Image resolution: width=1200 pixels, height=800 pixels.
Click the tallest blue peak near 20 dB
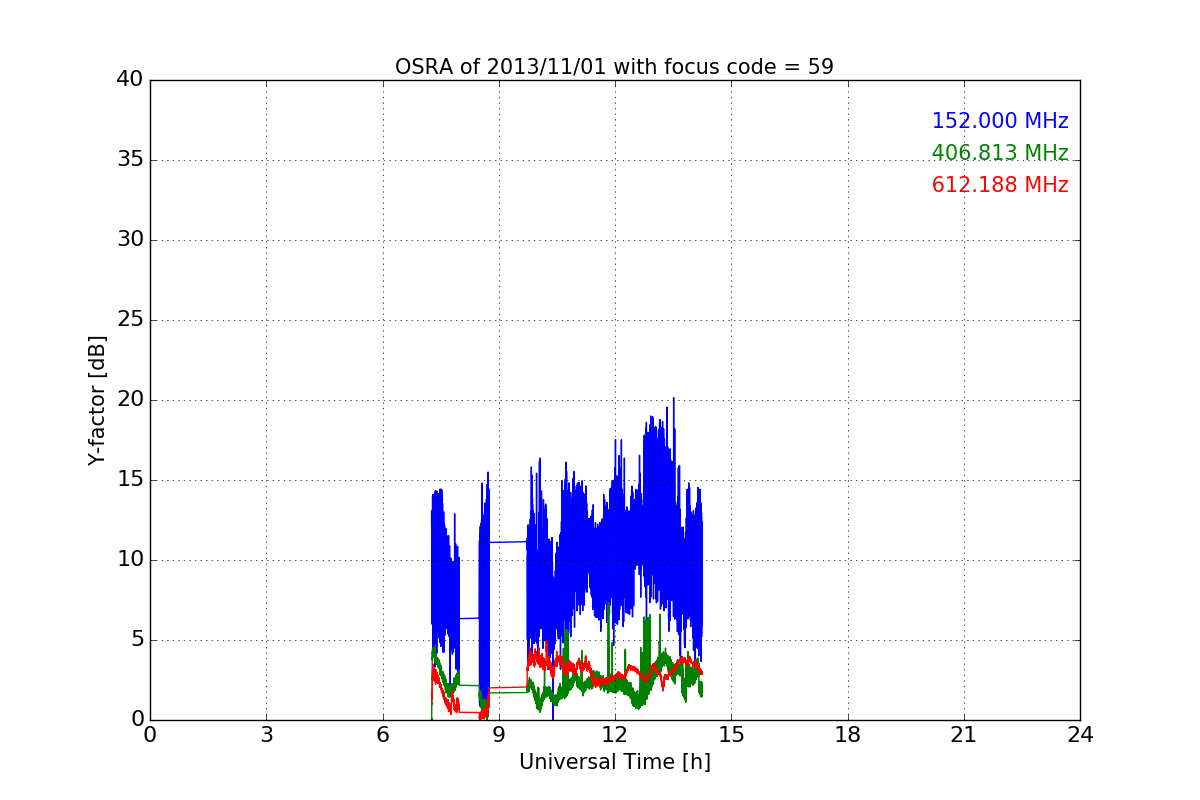click(x=673, y=400)
